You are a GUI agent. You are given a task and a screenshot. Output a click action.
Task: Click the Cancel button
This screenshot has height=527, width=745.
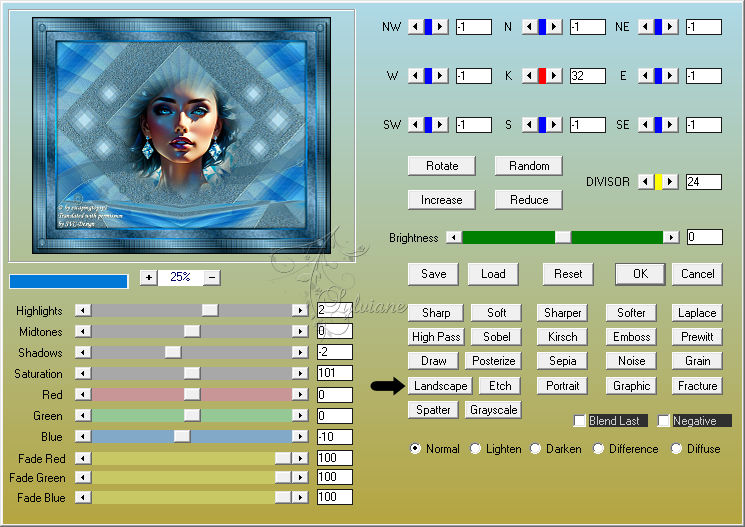tap(697, 274)
